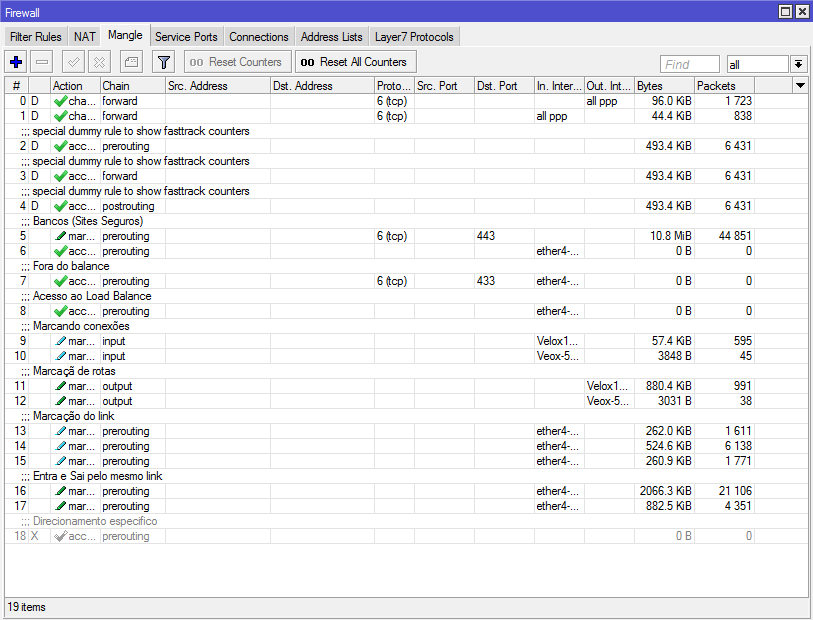Disable selected rule with X icon
This screenshot has width=813, height=620.
(99, 62)
